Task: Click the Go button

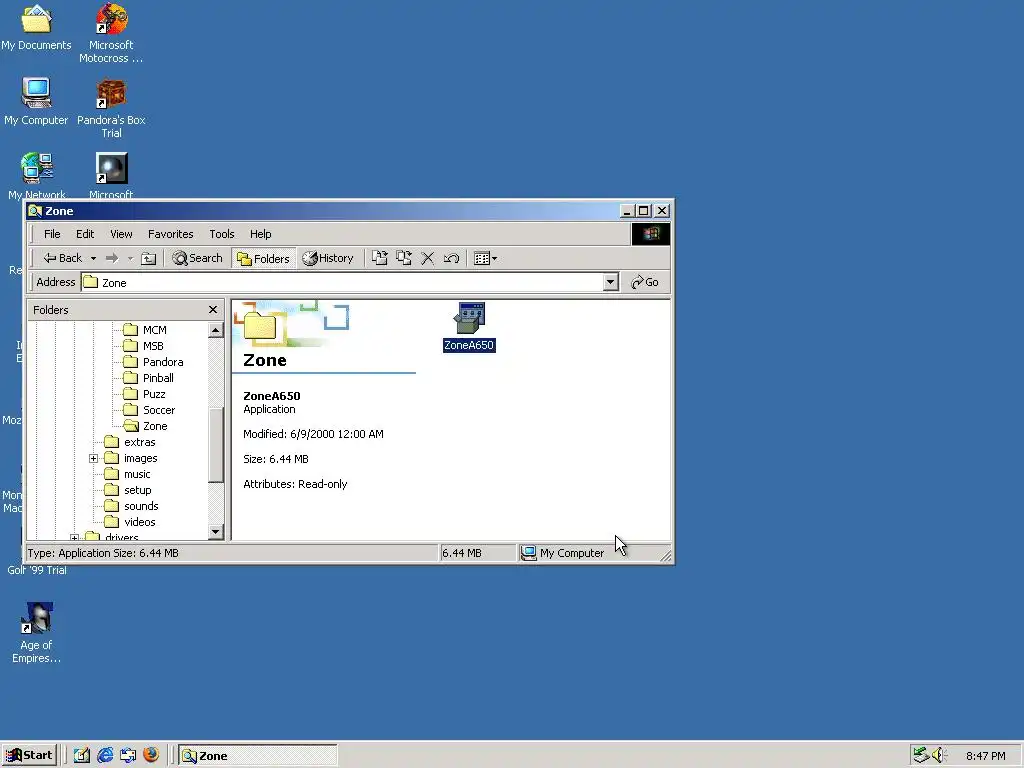Action: (x=645, y=282)
